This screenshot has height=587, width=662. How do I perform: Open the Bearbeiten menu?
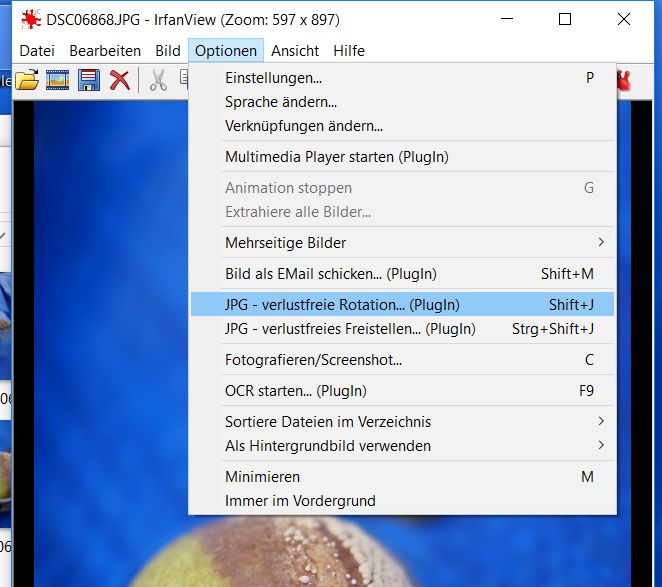105,51
